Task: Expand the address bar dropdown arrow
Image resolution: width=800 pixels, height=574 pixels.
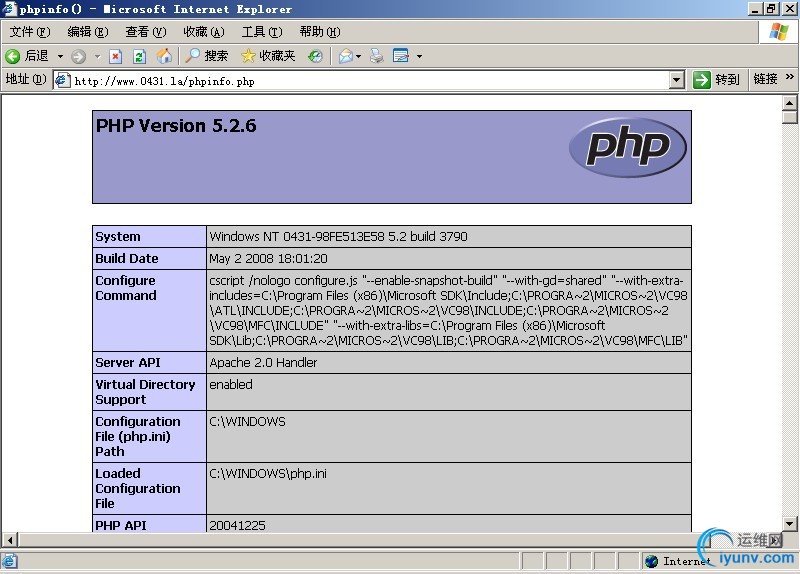Action: 677,80
